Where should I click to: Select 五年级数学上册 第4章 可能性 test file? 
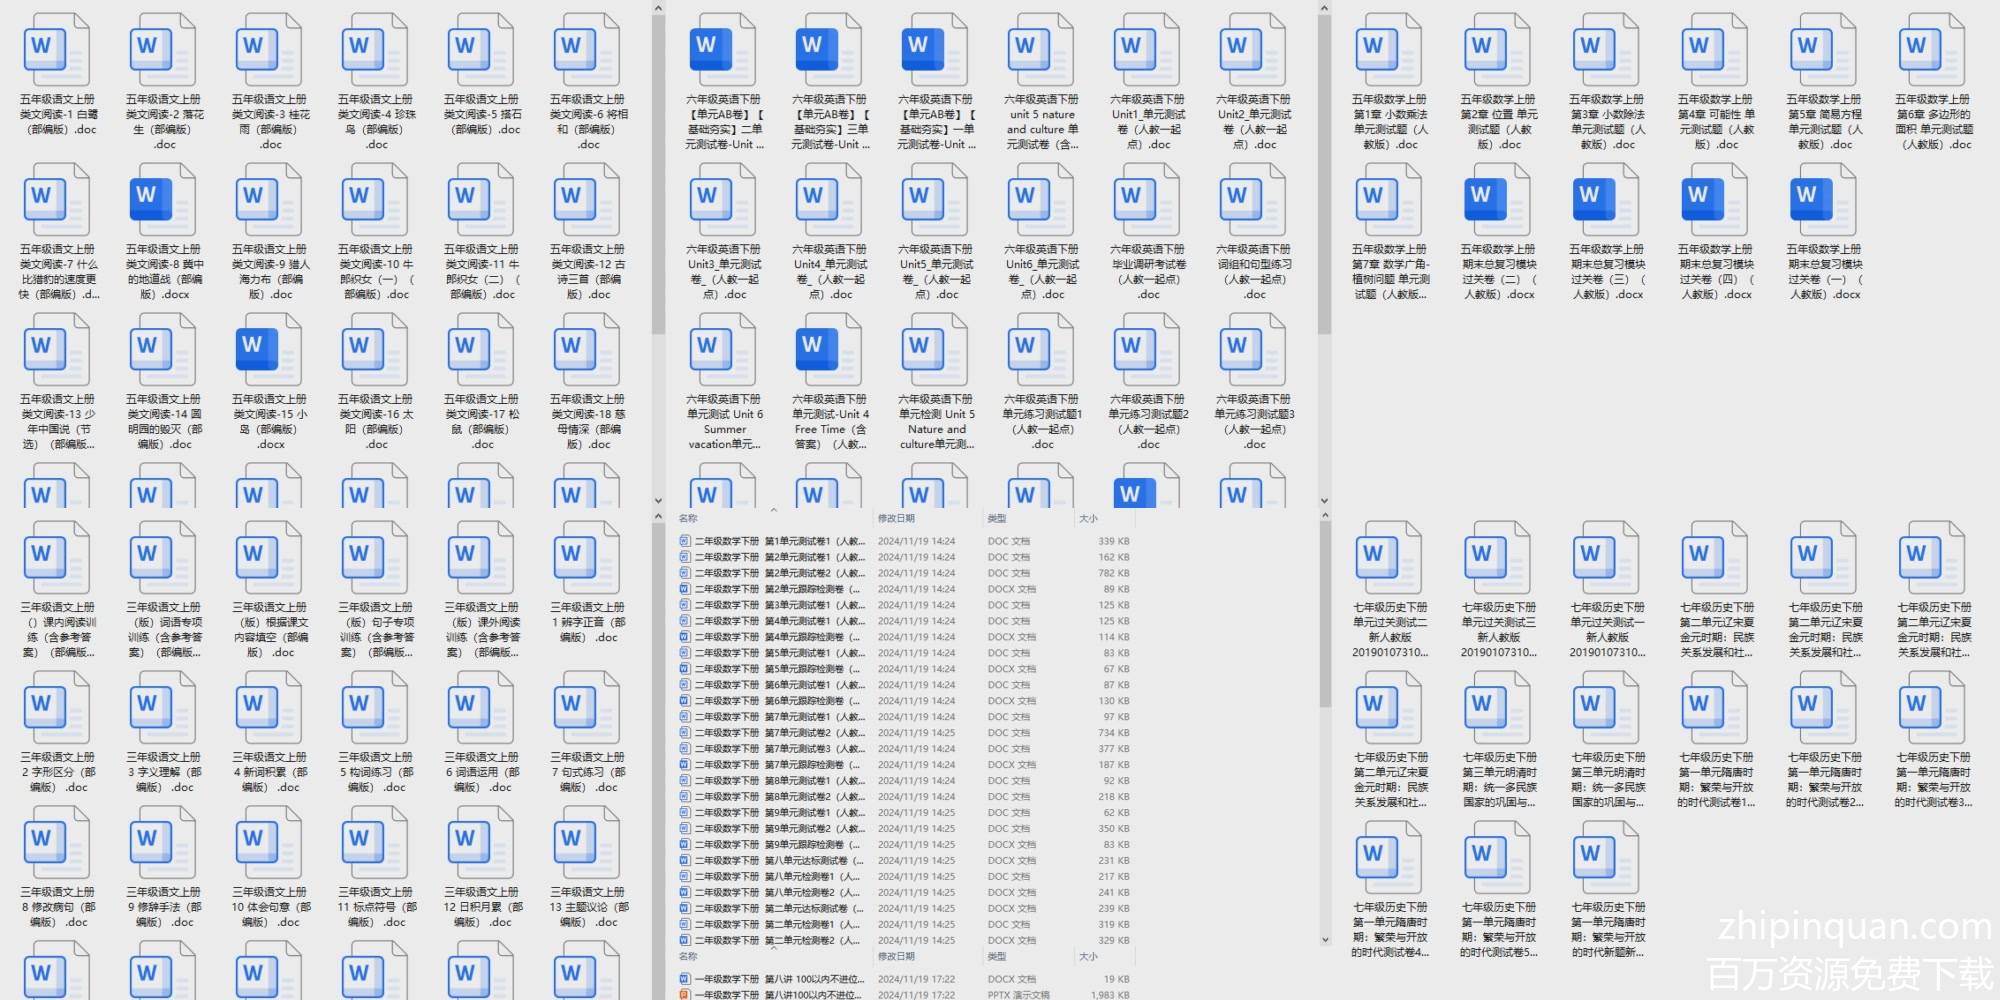[x=1714, y=50]
